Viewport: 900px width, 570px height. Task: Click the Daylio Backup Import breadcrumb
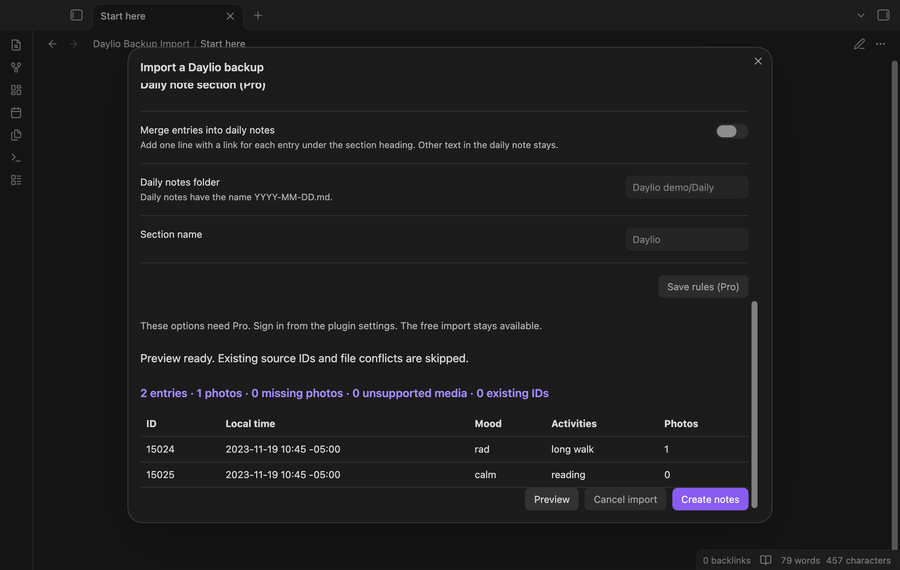141,44
